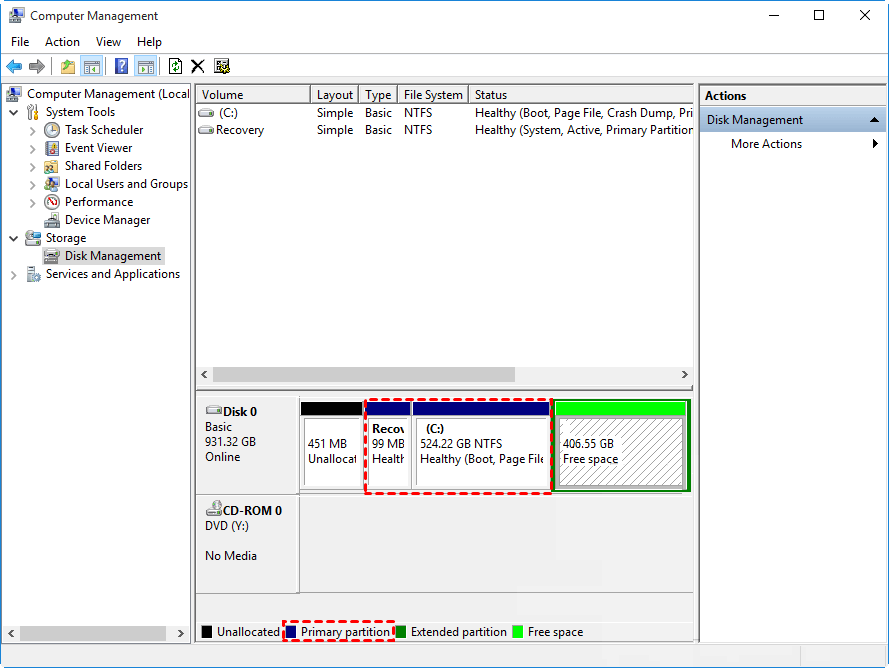Expand the Event Viewer node
Image resolution: width=889 pixels, height=668 pixels.
pos(33,149)
